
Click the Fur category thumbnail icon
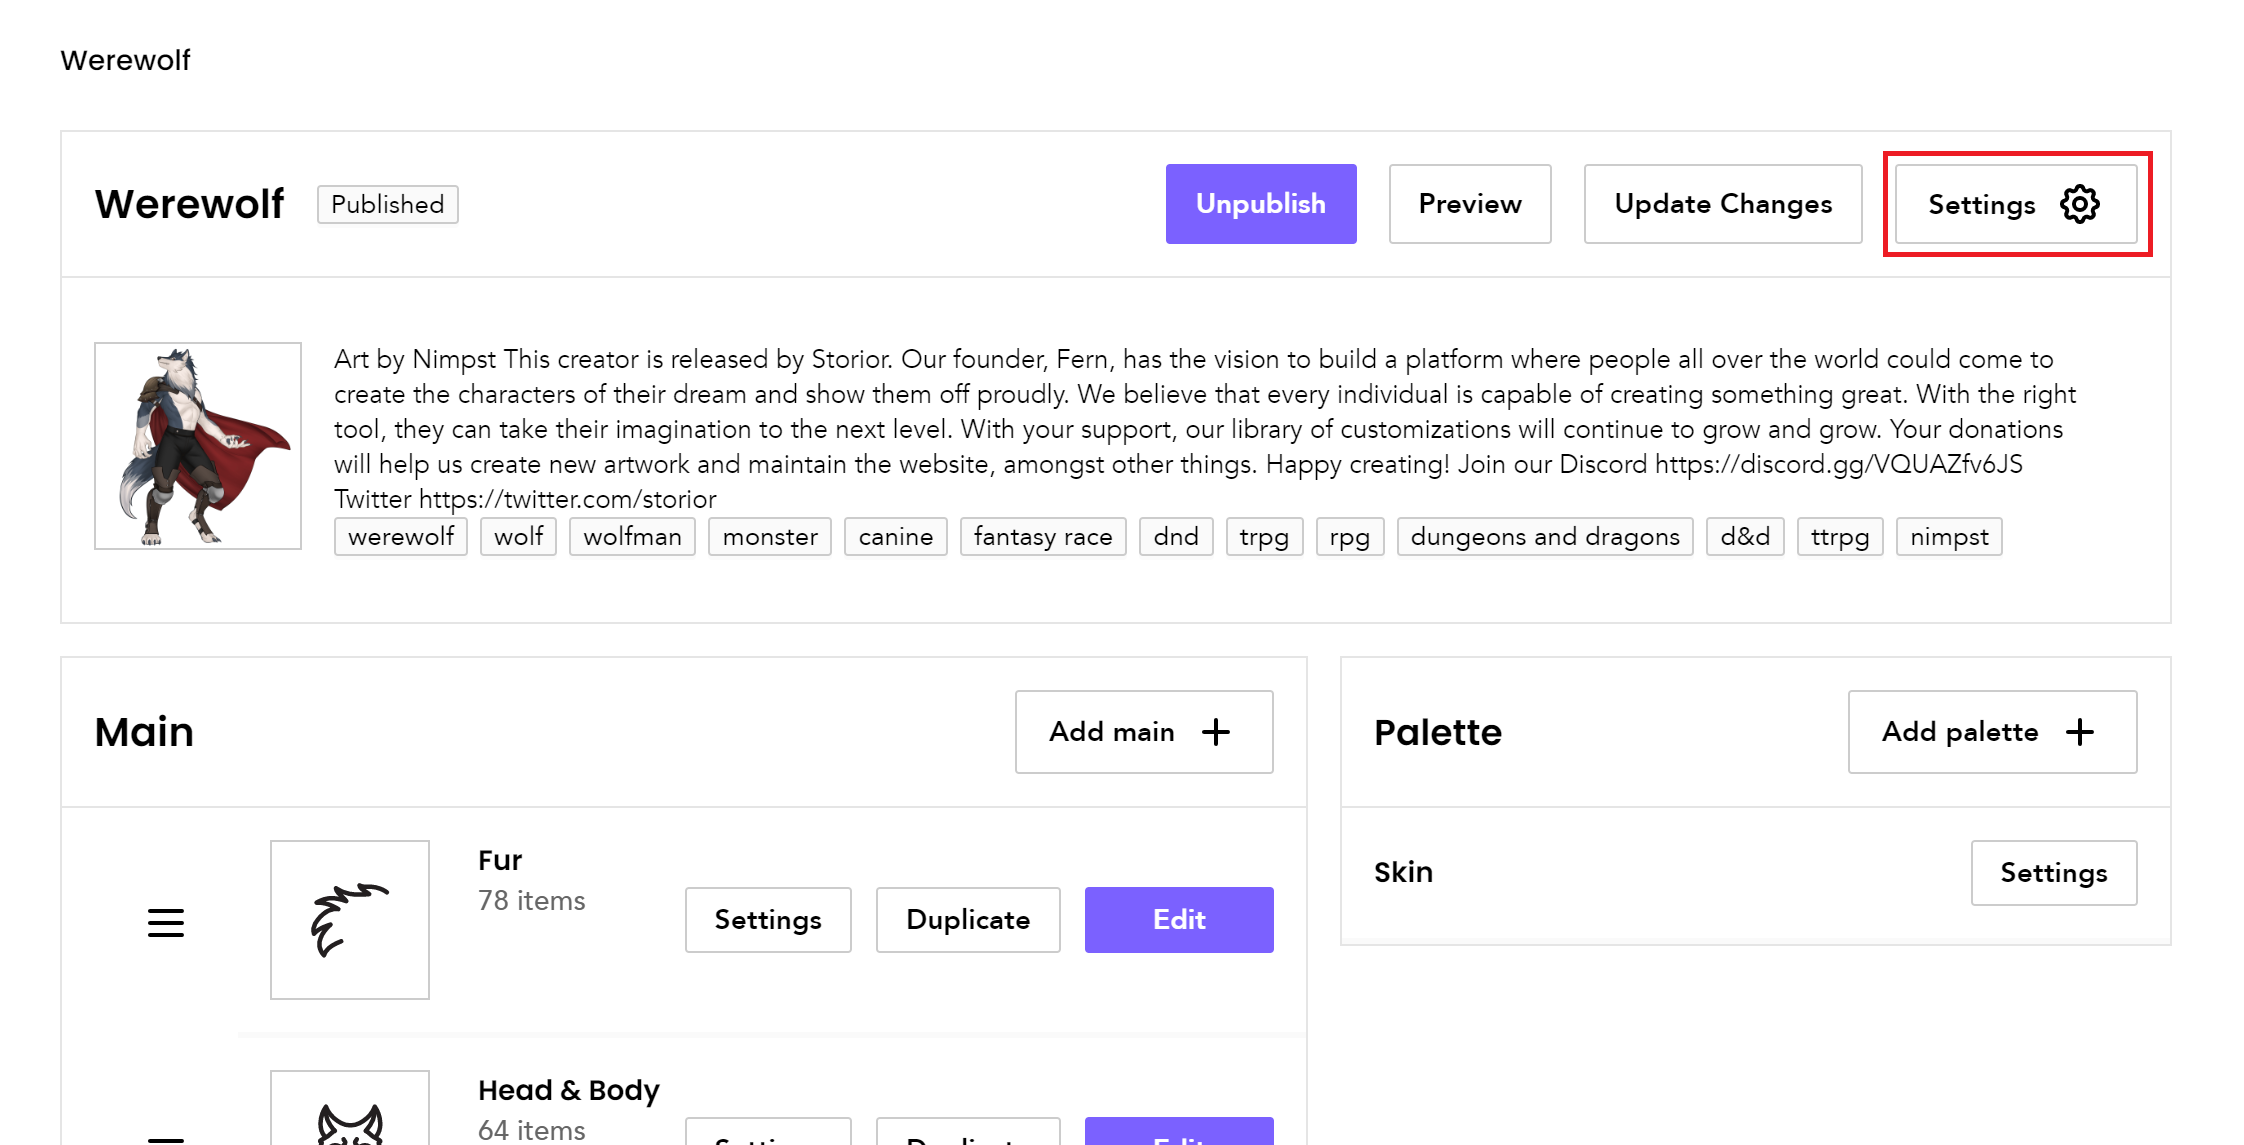tap(349, 920)
